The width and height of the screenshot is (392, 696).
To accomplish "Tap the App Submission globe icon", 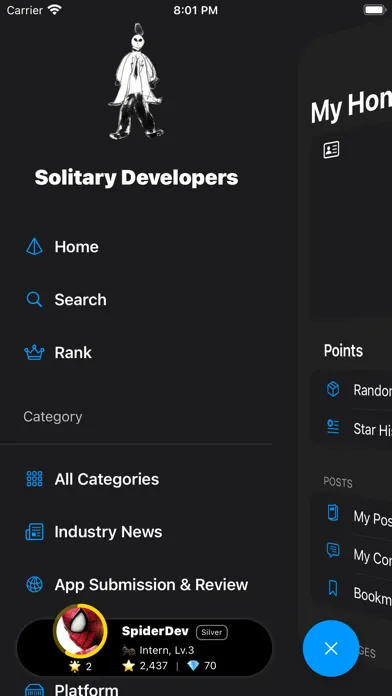I will click(34, 585).
